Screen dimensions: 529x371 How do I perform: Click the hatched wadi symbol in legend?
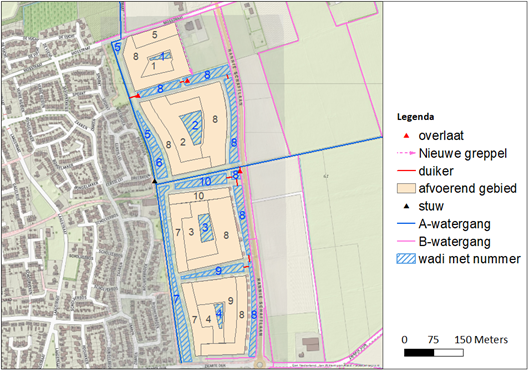(406, 259)
